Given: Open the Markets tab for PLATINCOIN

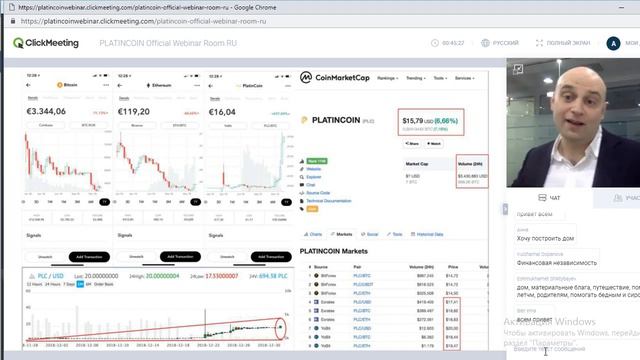Looking at the screenshot, I should coord(342,234).
